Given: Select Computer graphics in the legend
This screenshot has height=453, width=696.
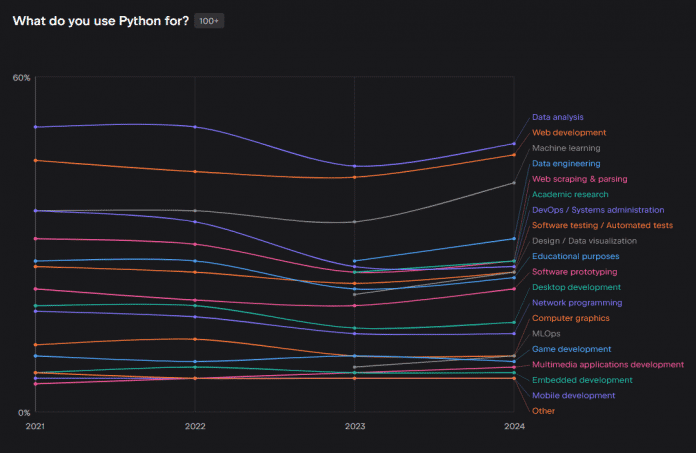Looking at the screenshot, I should tap(571, 318).
